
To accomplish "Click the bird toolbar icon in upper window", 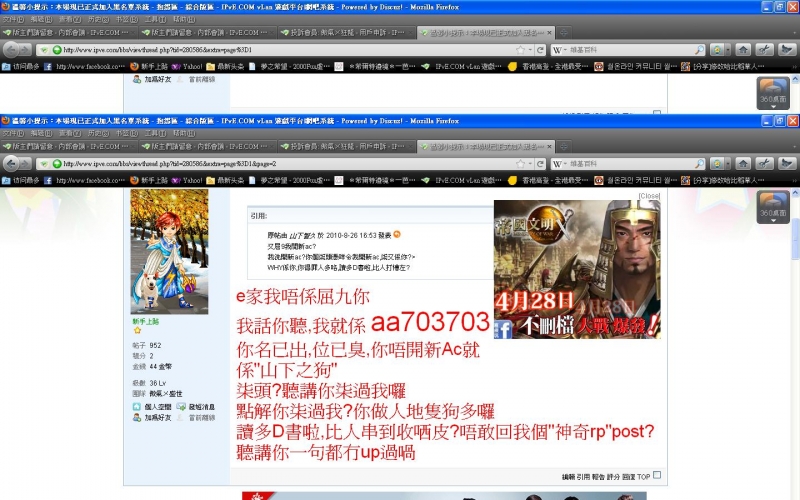I will pyautogui.click(x=786, y=49).
